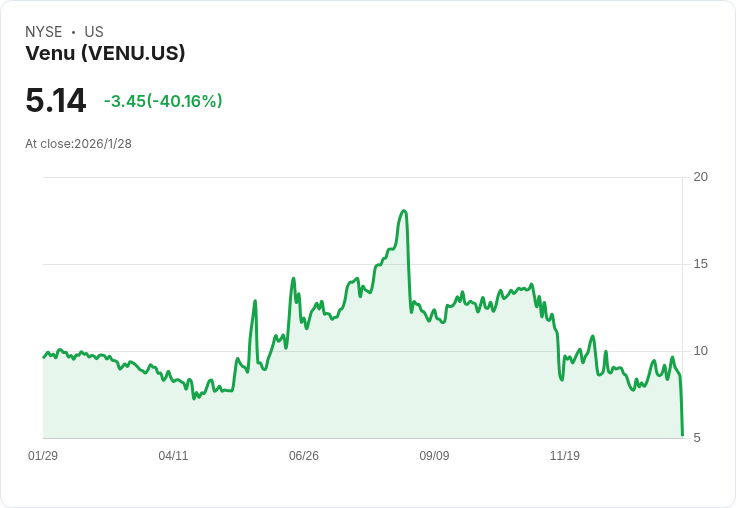Click the 20 y-axis label
The height and width of the screenshot is (508, 736).
(701, 177)
